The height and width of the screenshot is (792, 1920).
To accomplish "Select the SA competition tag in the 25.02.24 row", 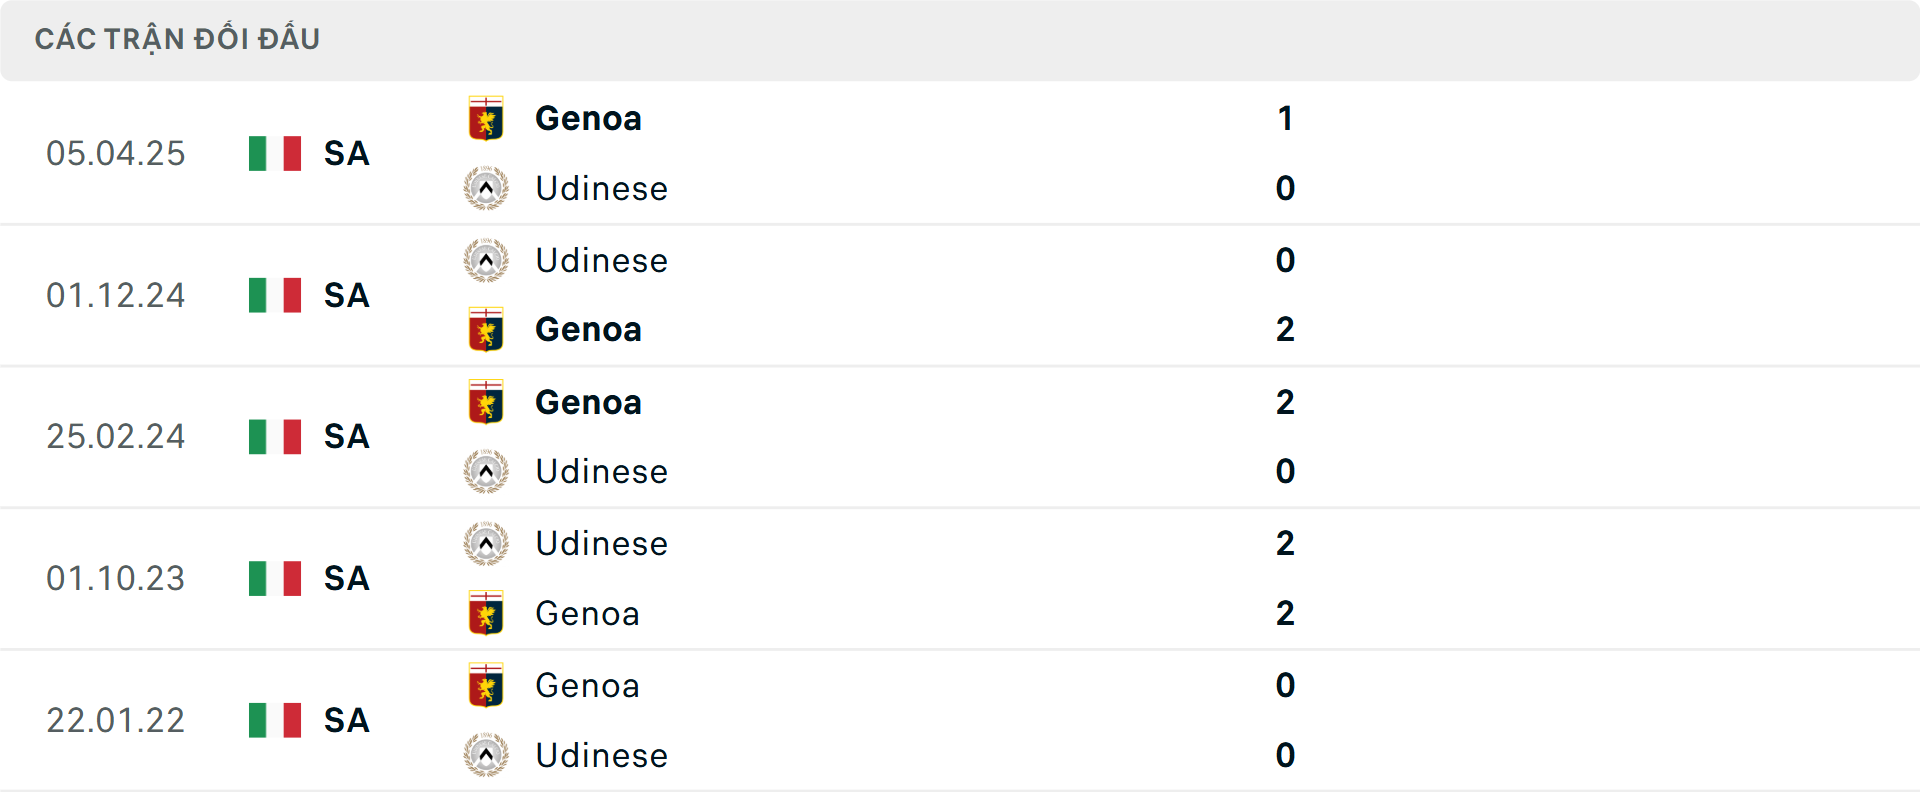I will click(345, 436).
